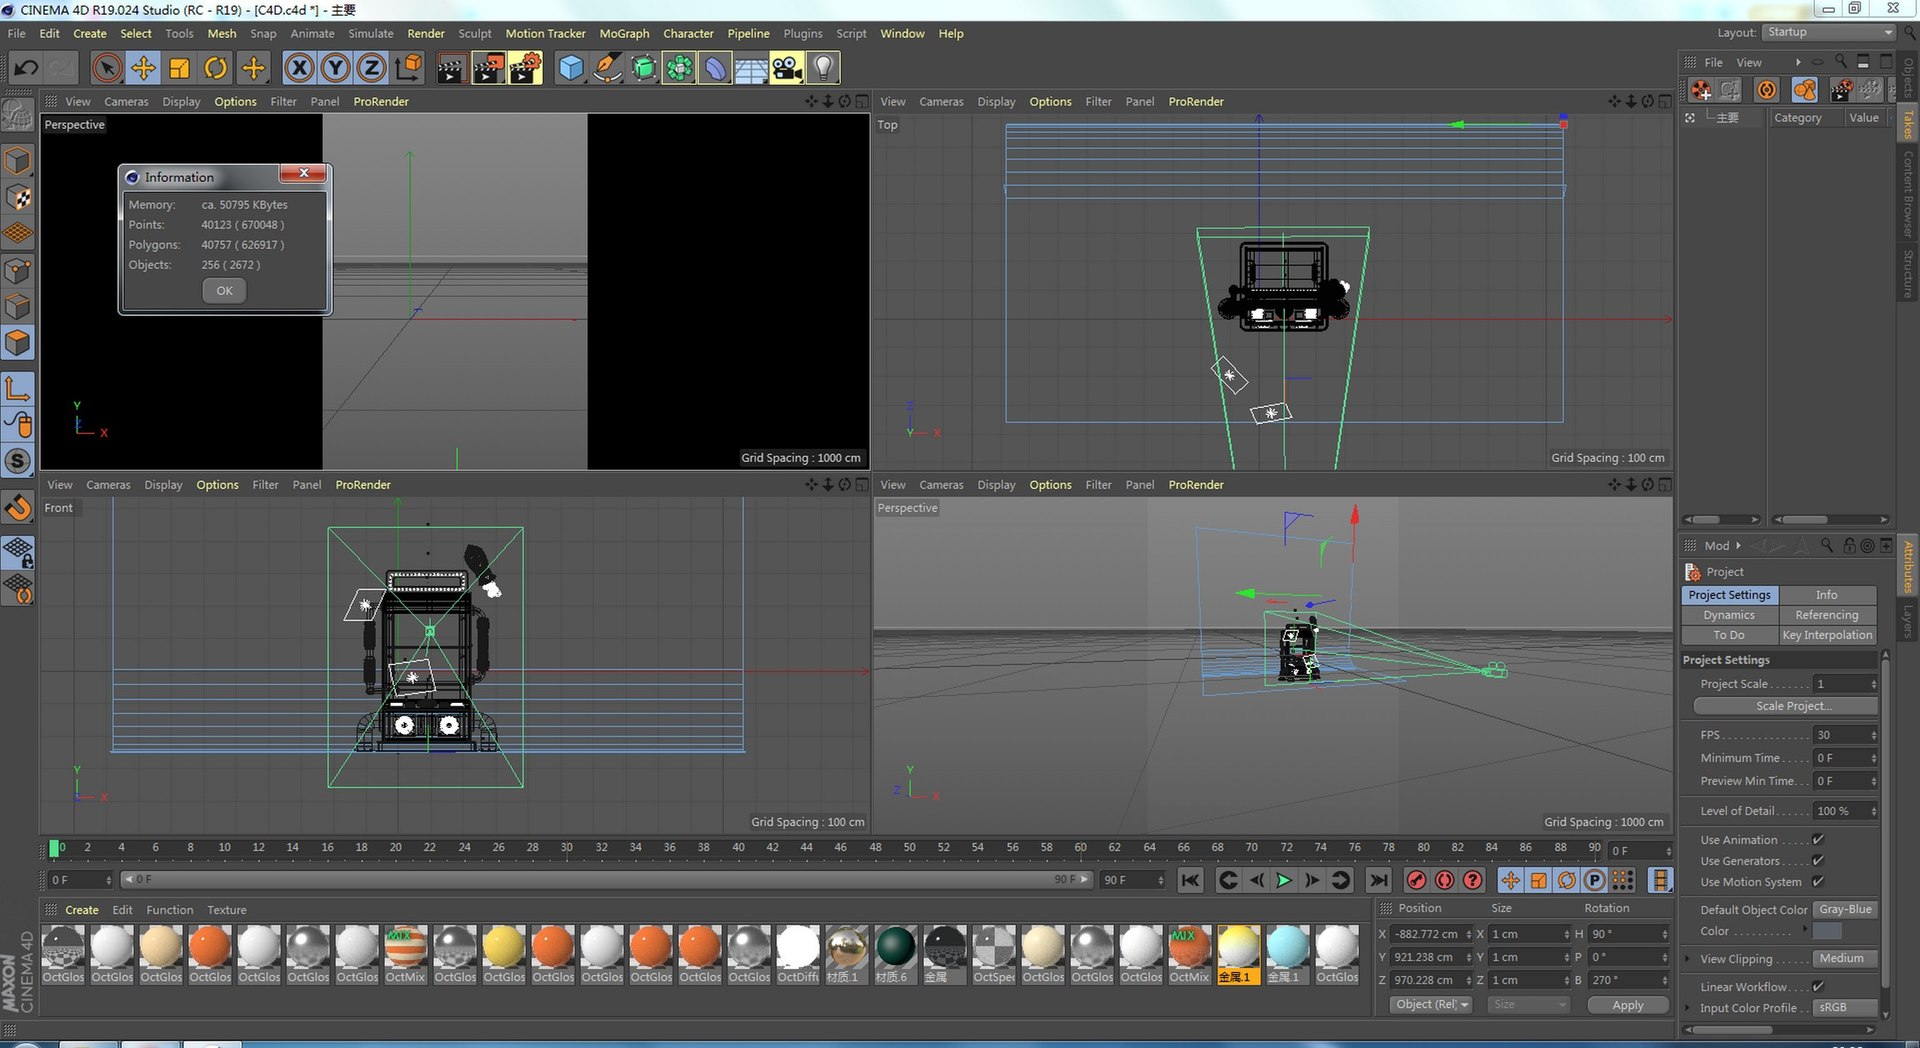Open the Spline Pen tool
Viewport: 1920px width, 1048px height.
[606, 68]
